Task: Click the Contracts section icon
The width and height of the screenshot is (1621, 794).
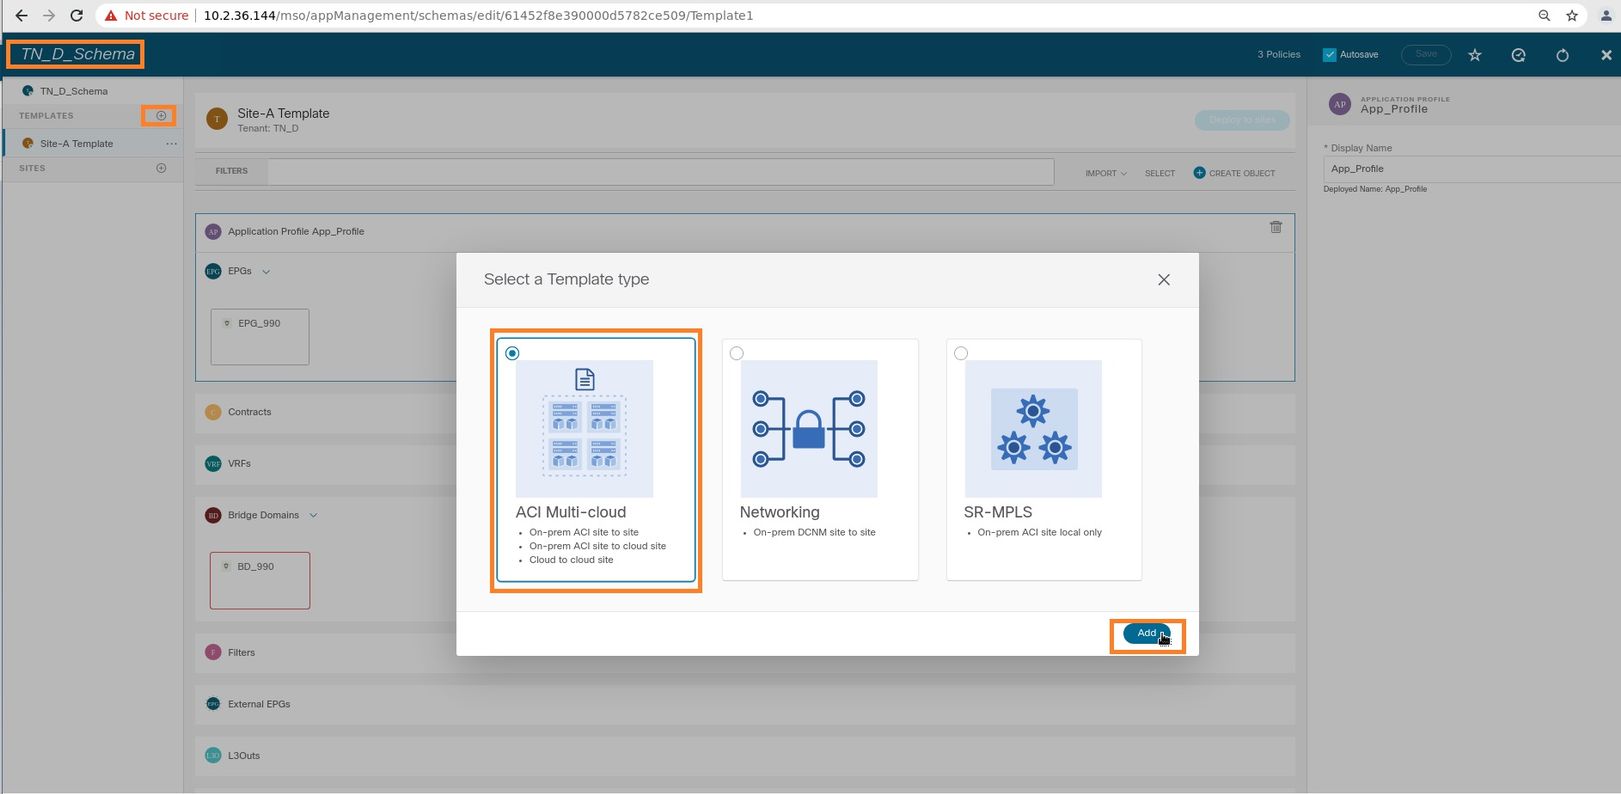Action: tap(213, 412)
